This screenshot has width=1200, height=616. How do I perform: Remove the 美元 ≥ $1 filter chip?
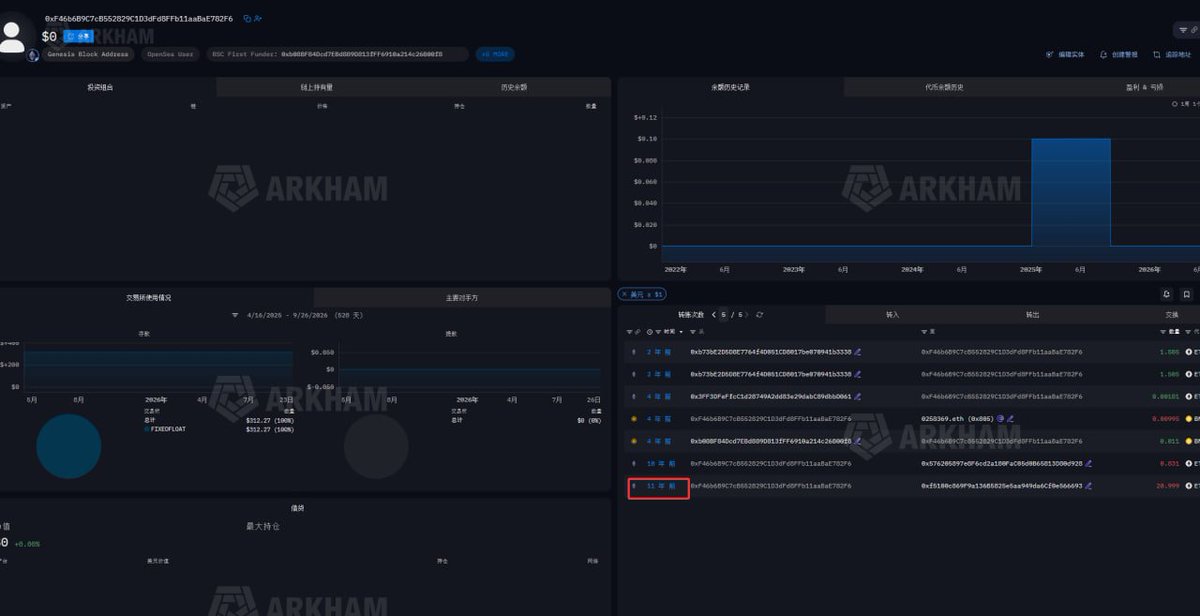624,294
